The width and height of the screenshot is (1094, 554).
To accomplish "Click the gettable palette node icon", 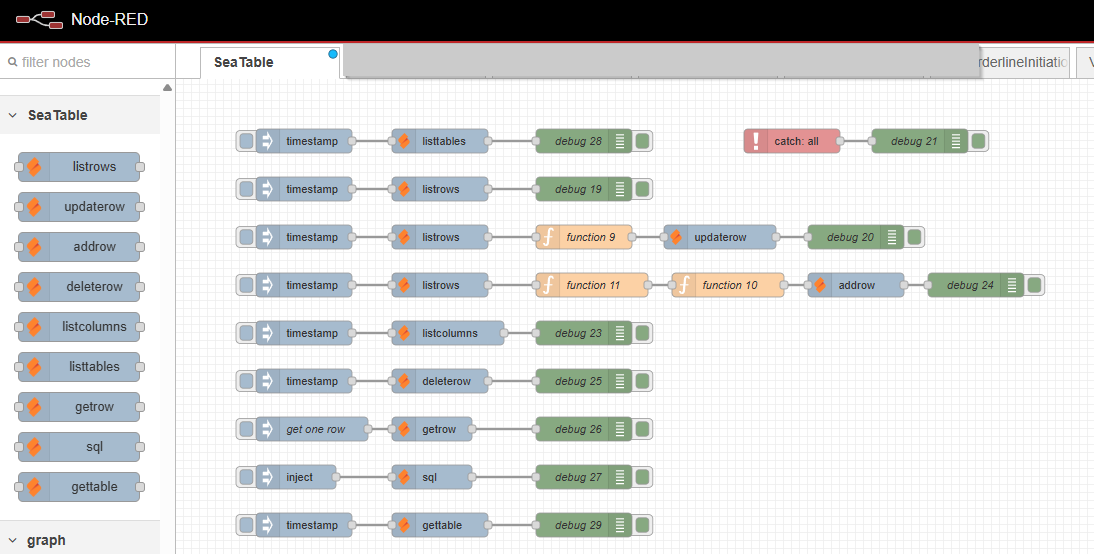I will coord(34,487).
